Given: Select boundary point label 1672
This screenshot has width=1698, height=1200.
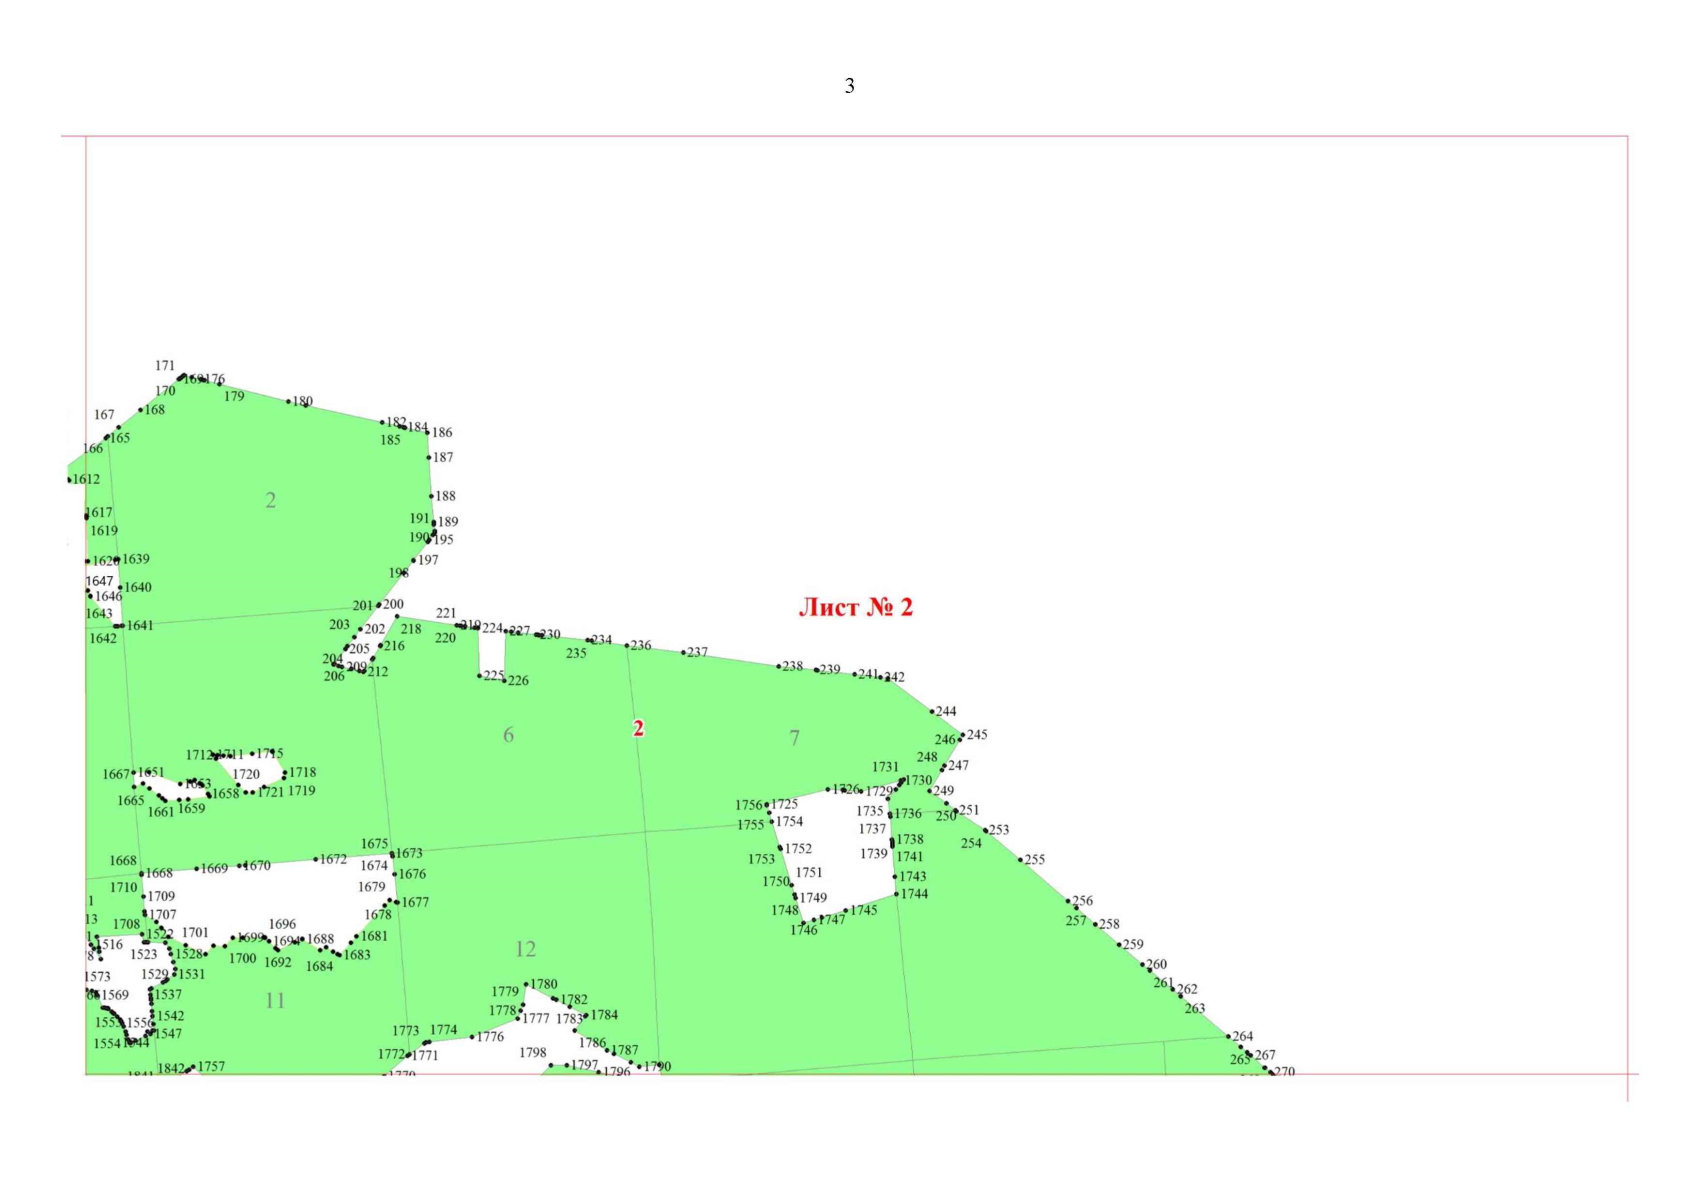Looking at the screenshot, I should coord(333,859).
